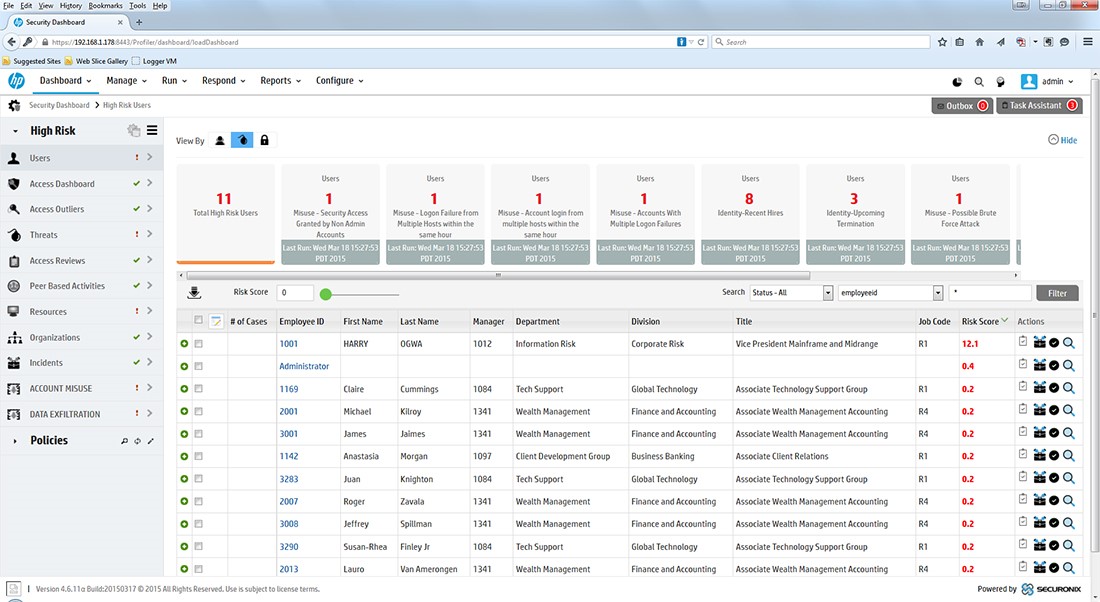Image resolution: width=1100 pixels, height=602 pixels.
Task: Click the green plus icon for employee 1169
Action: pos(184,389)
